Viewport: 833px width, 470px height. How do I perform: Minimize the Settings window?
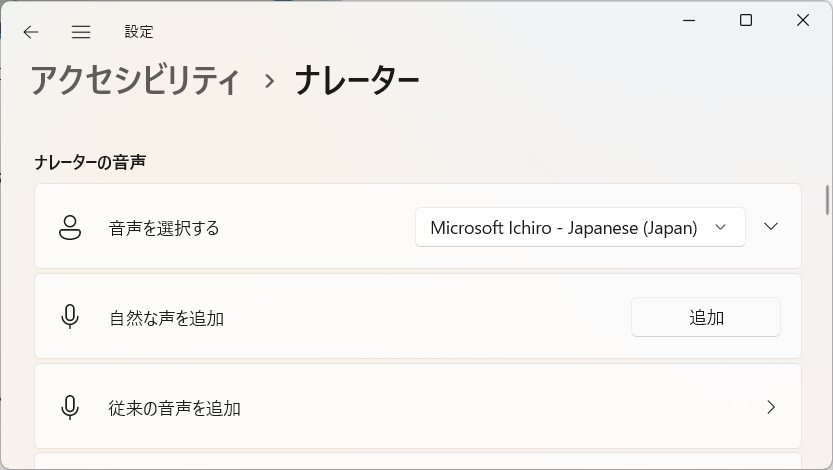pos(689,20)
